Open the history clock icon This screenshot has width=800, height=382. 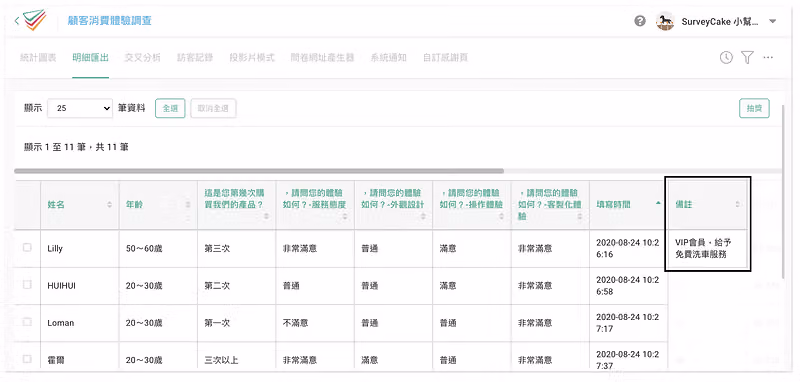pos(726,58)
